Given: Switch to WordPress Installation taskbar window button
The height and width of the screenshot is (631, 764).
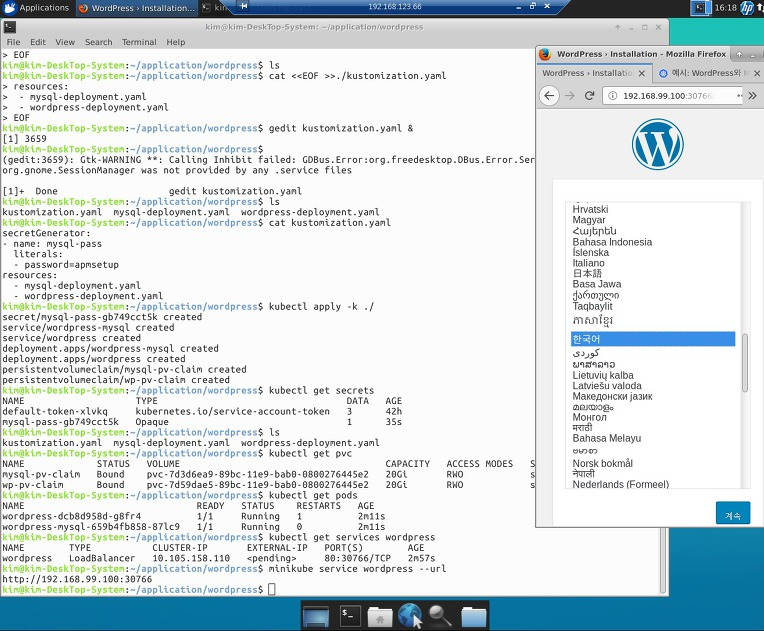Looking at the screenshot, I should pos(136,8).
